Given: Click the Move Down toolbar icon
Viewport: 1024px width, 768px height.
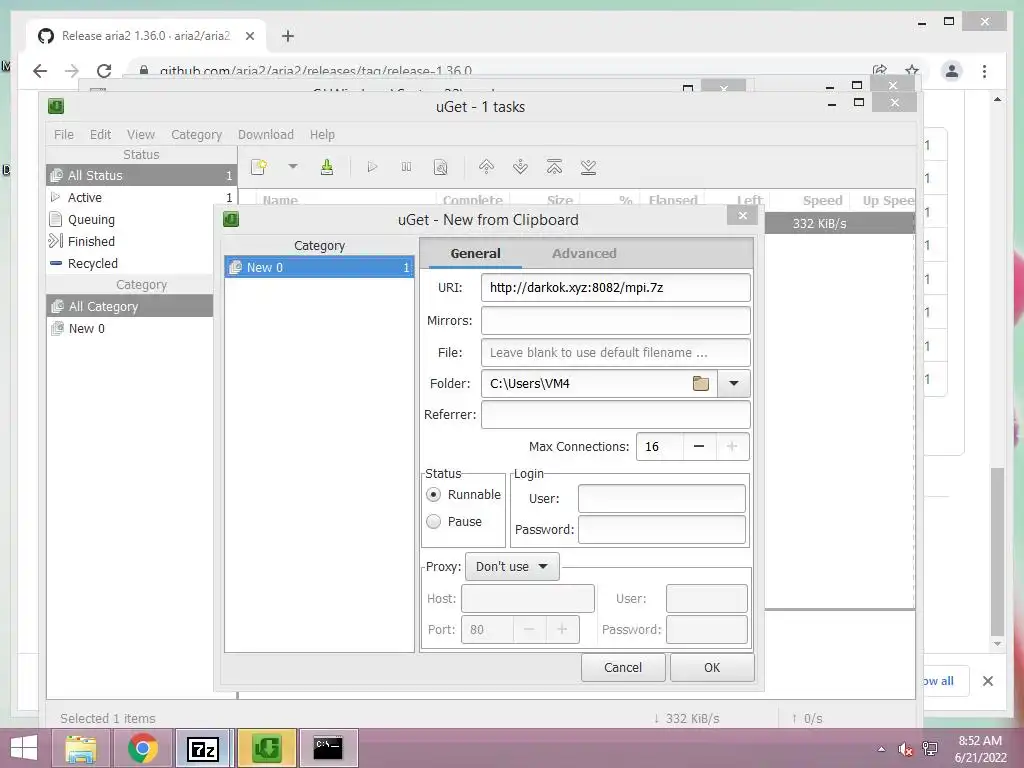Looking at the screenshot, I should click(x=520, y=167).
